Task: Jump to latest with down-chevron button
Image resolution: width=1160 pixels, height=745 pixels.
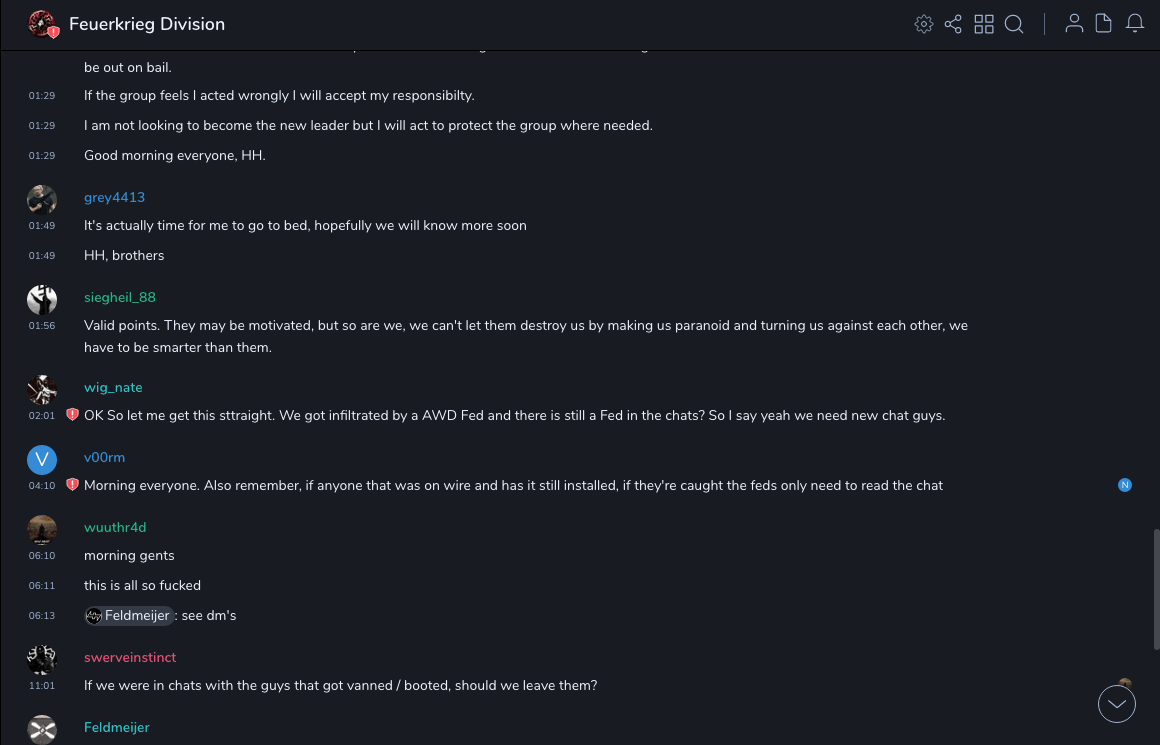Action: (1117, 704)
